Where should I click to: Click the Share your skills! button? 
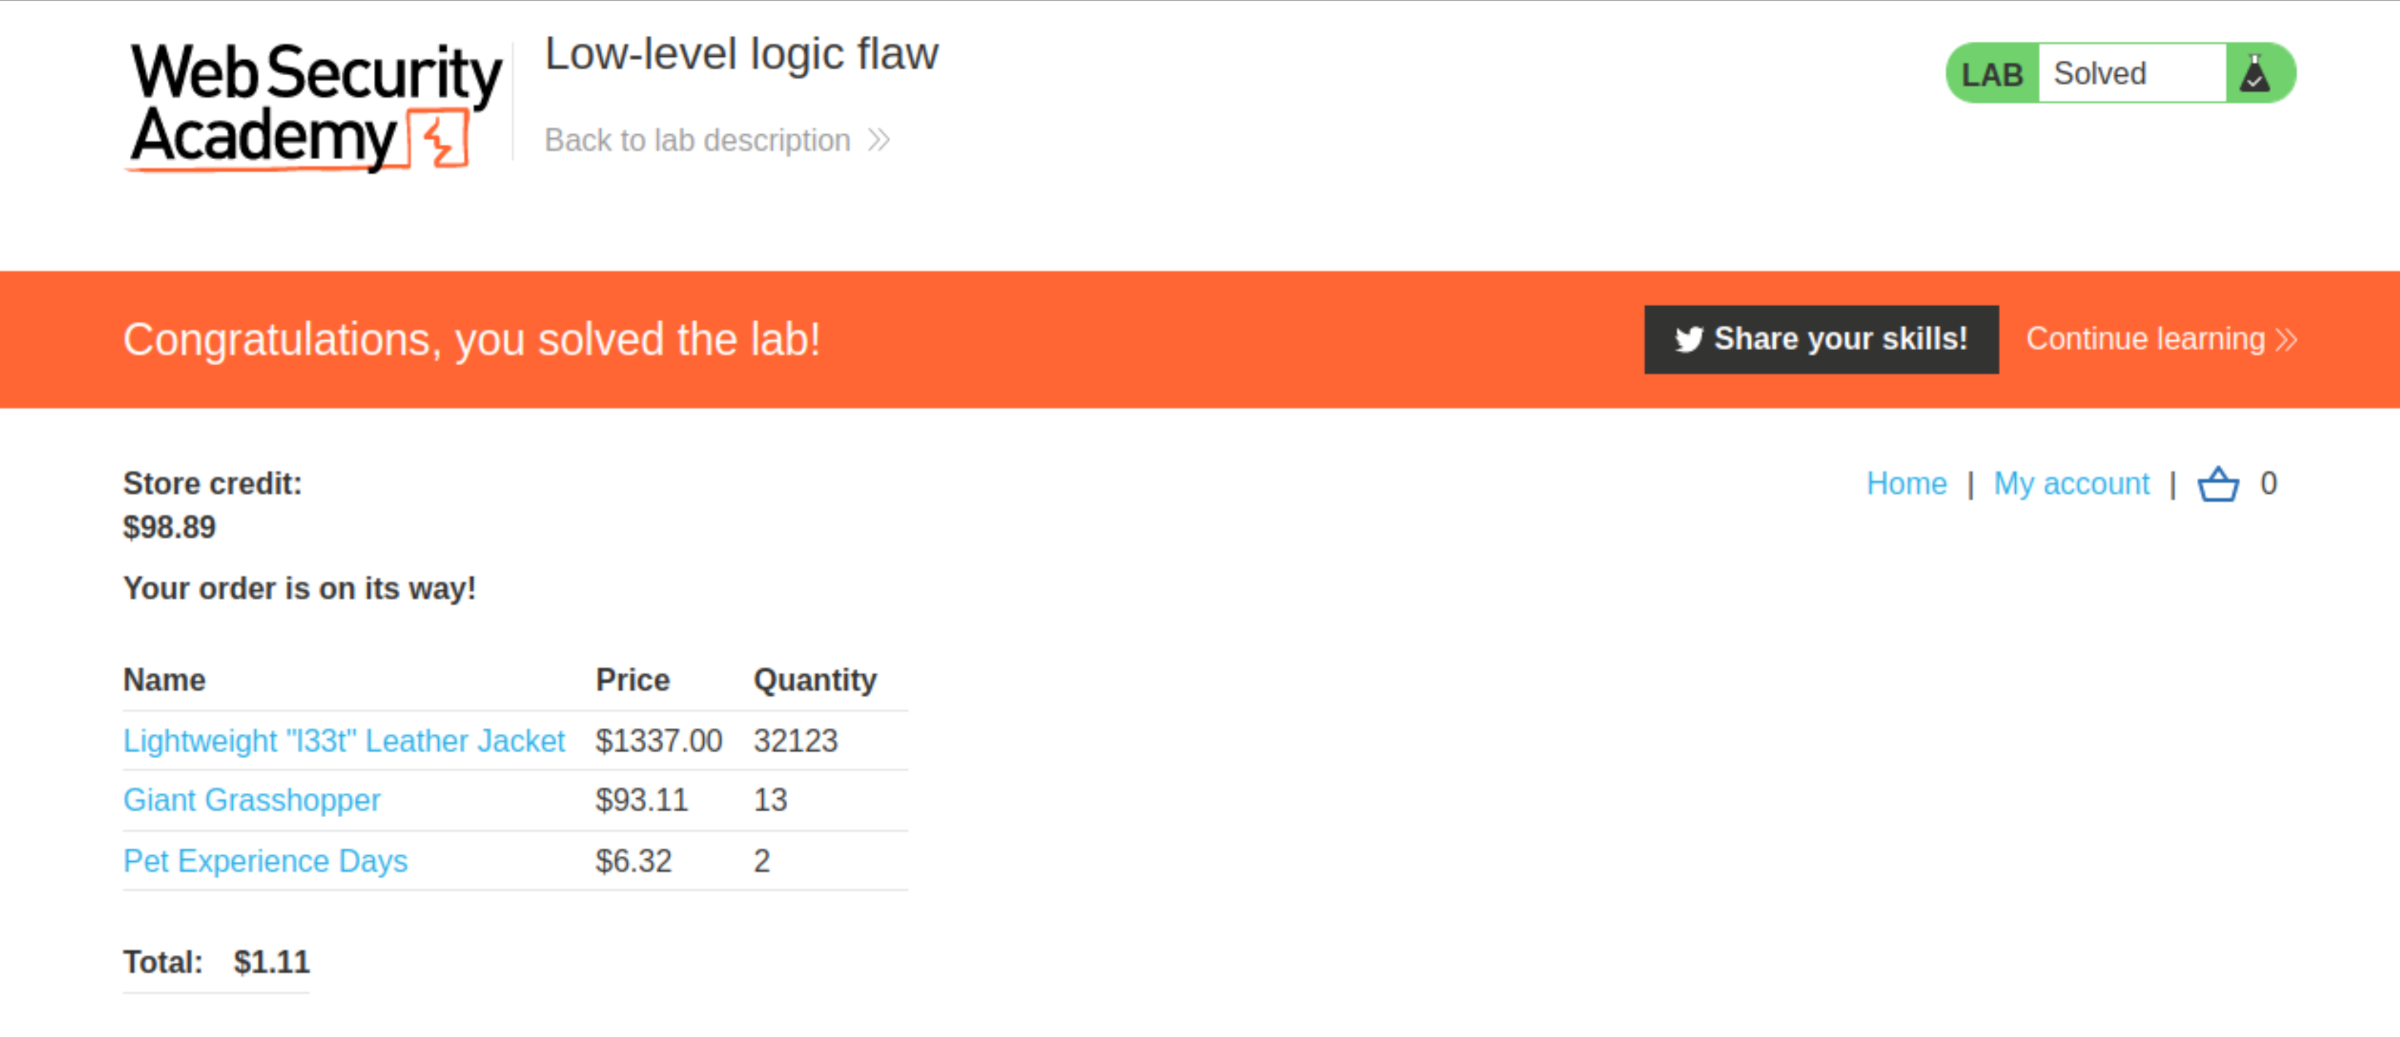(x=1821, y=339)
